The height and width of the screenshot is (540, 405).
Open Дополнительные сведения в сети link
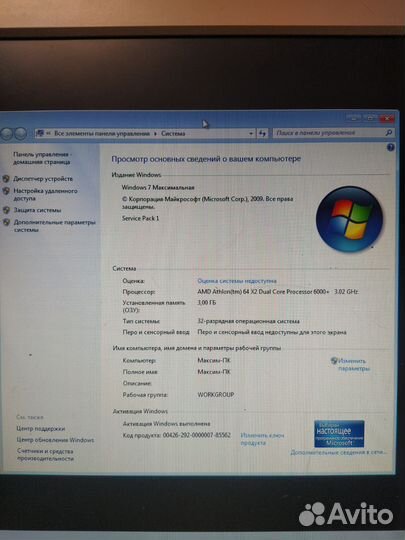pos(338,452)
